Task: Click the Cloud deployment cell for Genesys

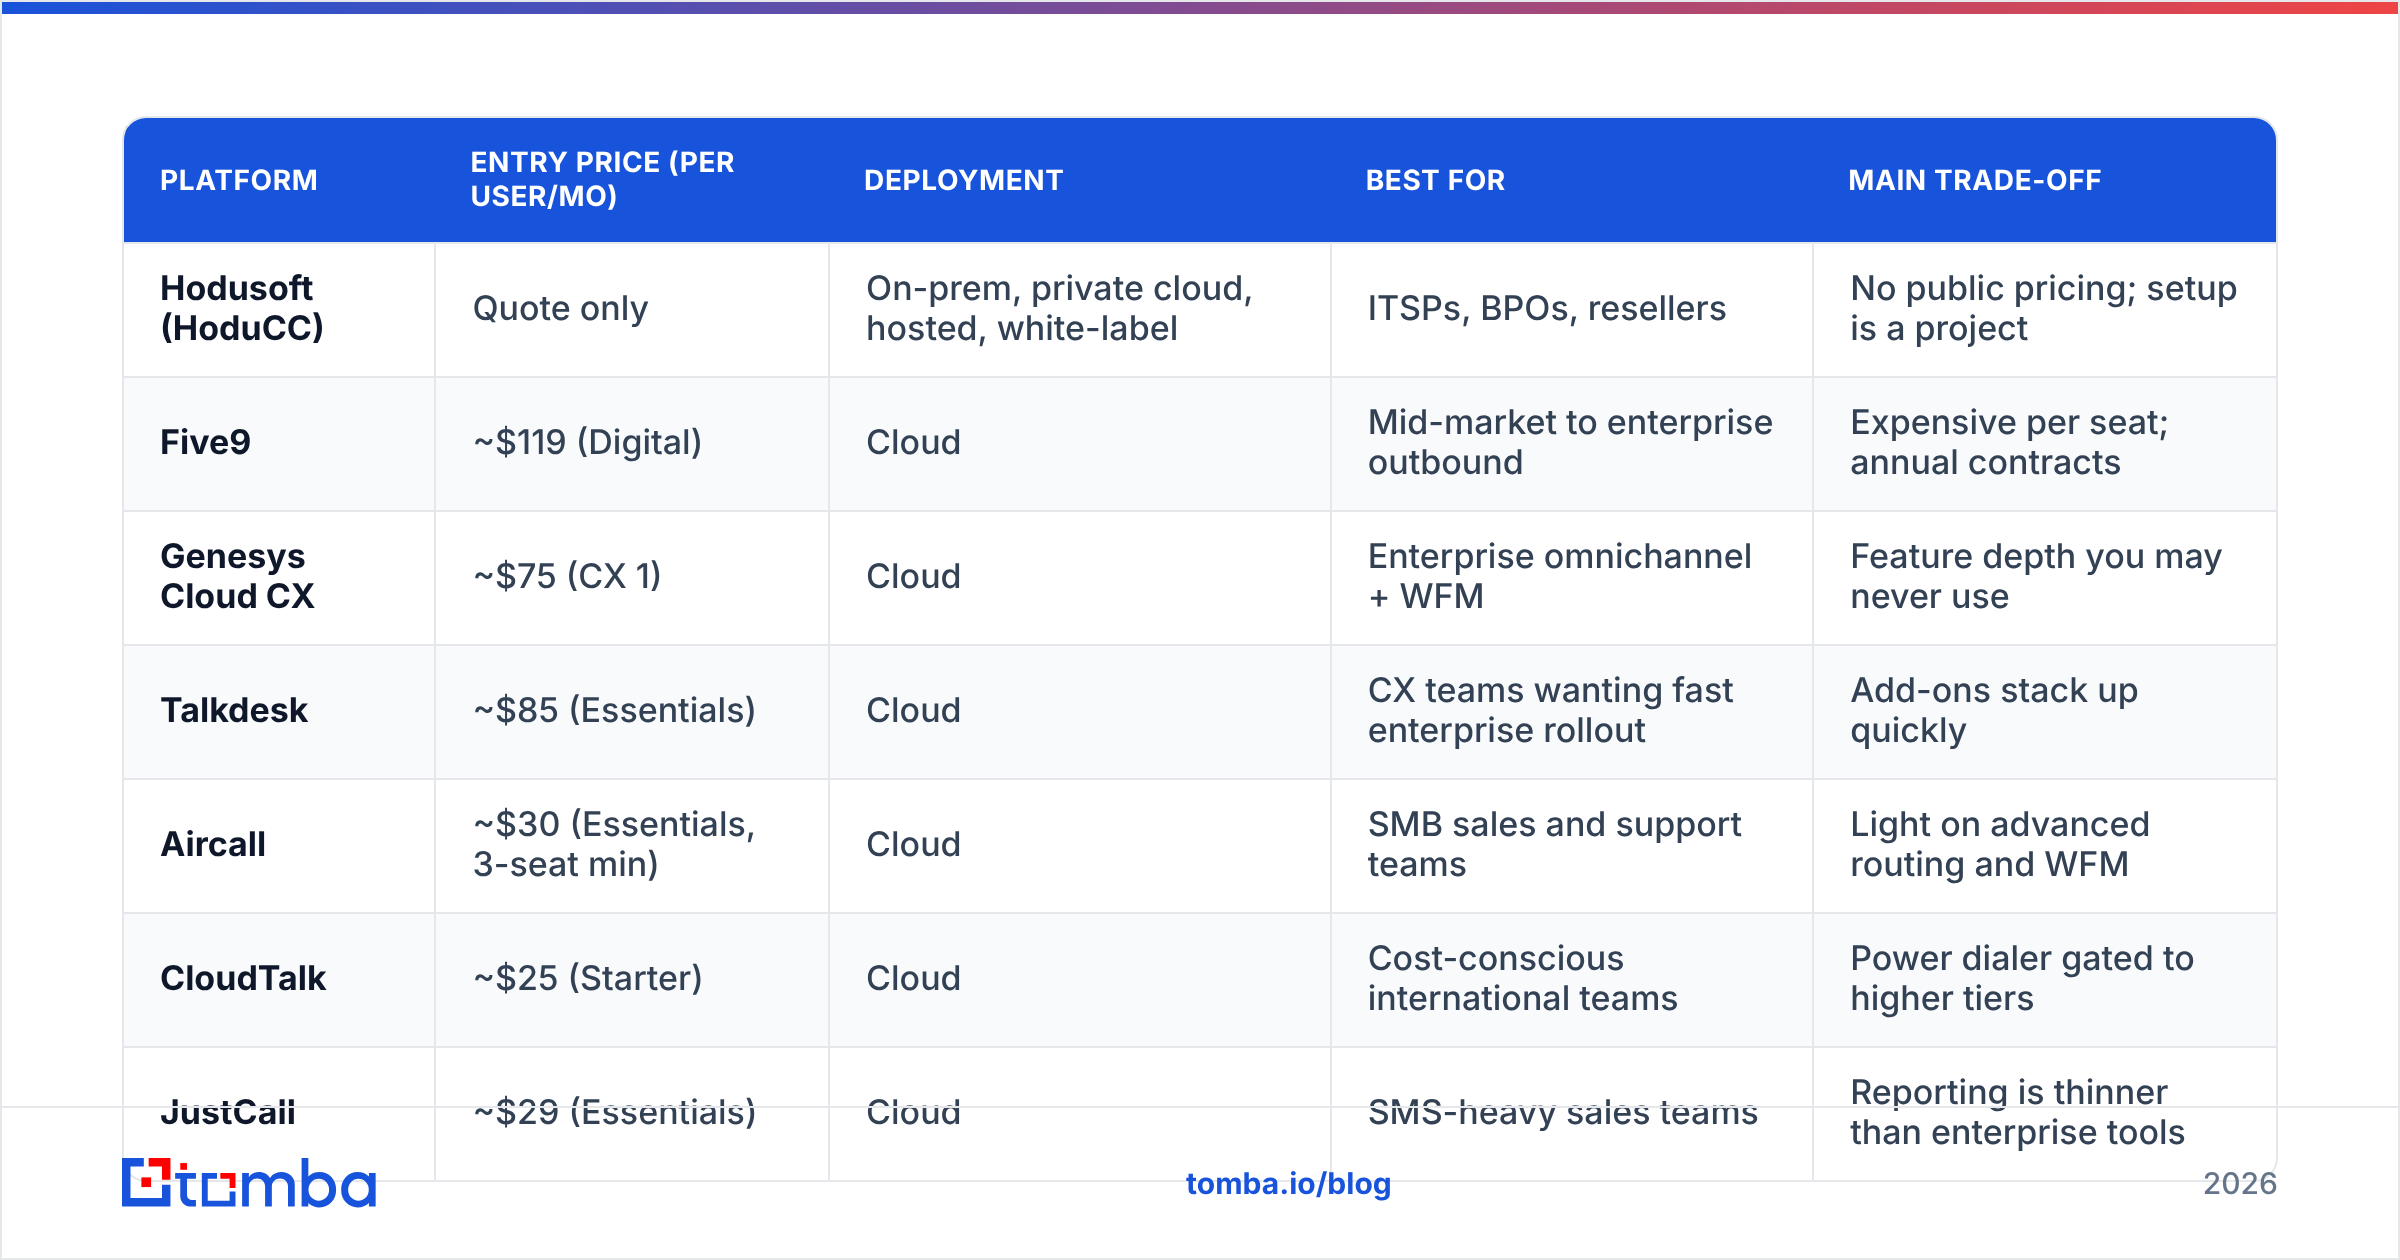Action: (1080, 578)
